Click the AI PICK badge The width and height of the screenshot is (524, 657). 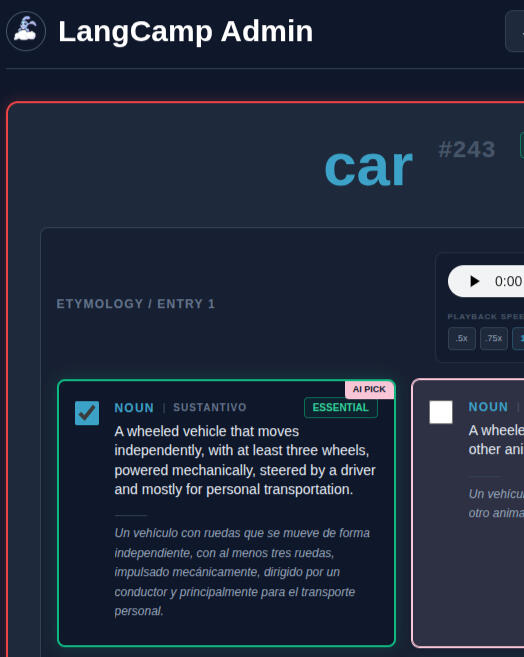[x=369, y=389]
